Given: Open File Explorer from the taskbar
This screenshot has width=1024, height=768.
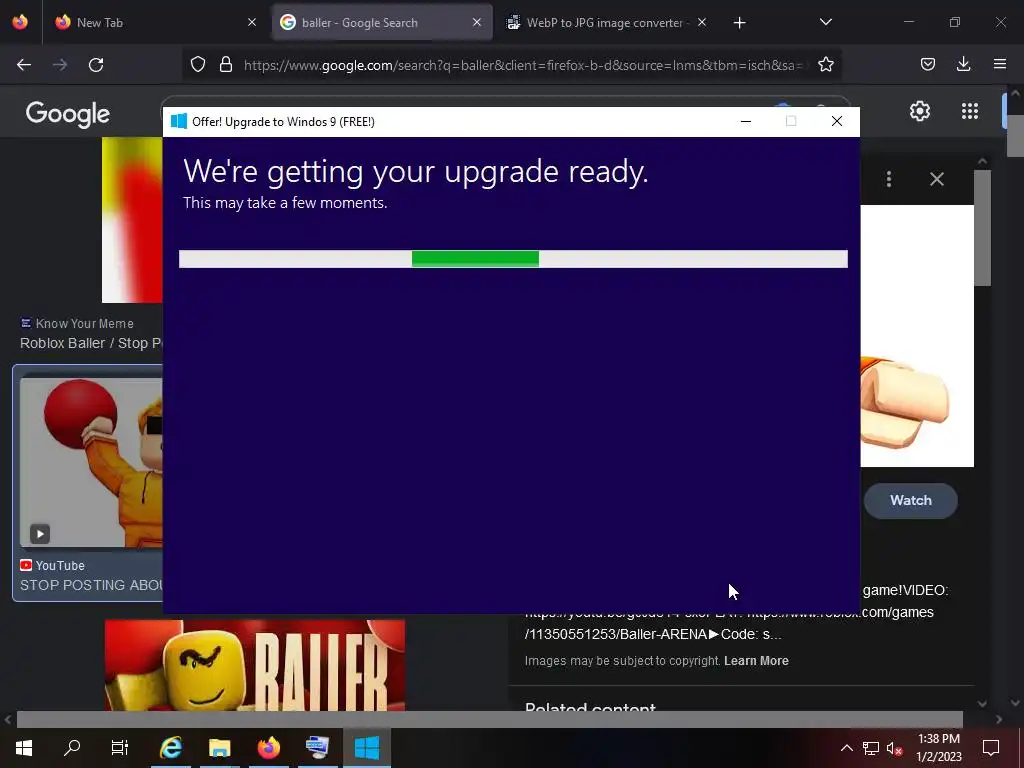Looking at the screenshot, I should (219, 748).
